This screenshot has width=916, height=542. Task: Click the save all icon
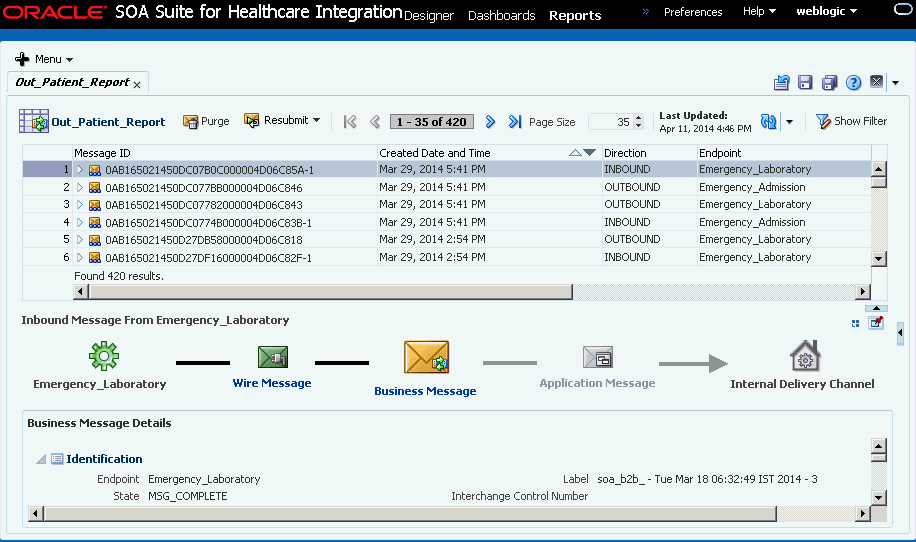coord(829,82)
